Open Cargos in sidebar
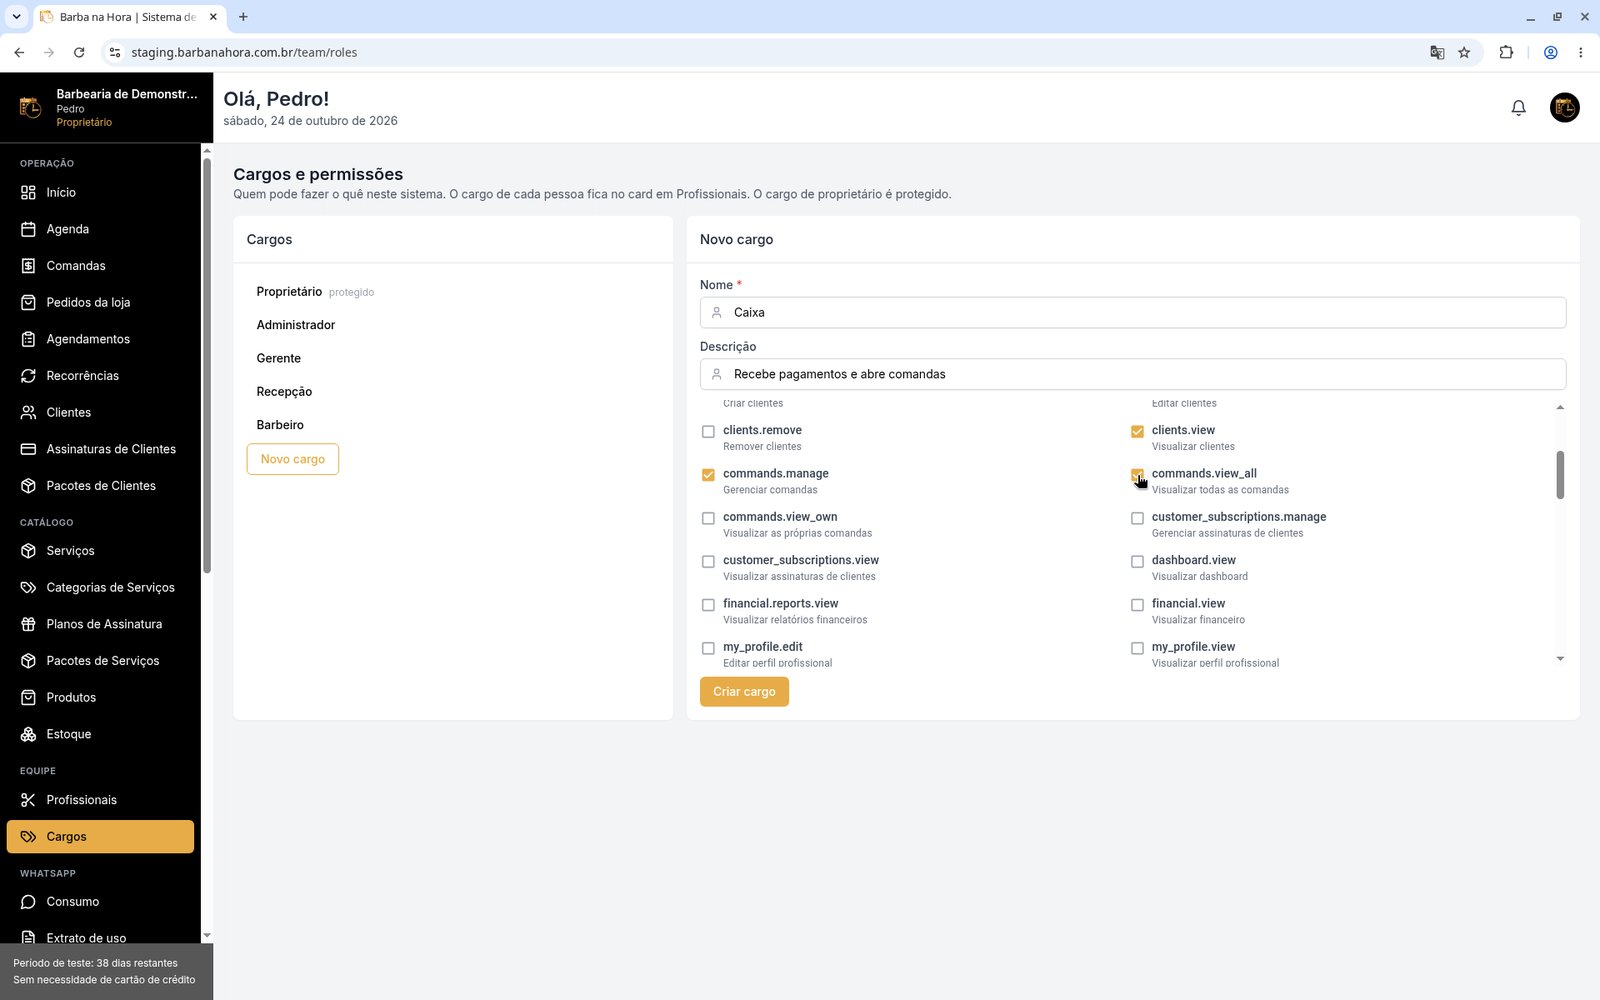Viewport: 1600px width, 1000px height. (100, 837)
